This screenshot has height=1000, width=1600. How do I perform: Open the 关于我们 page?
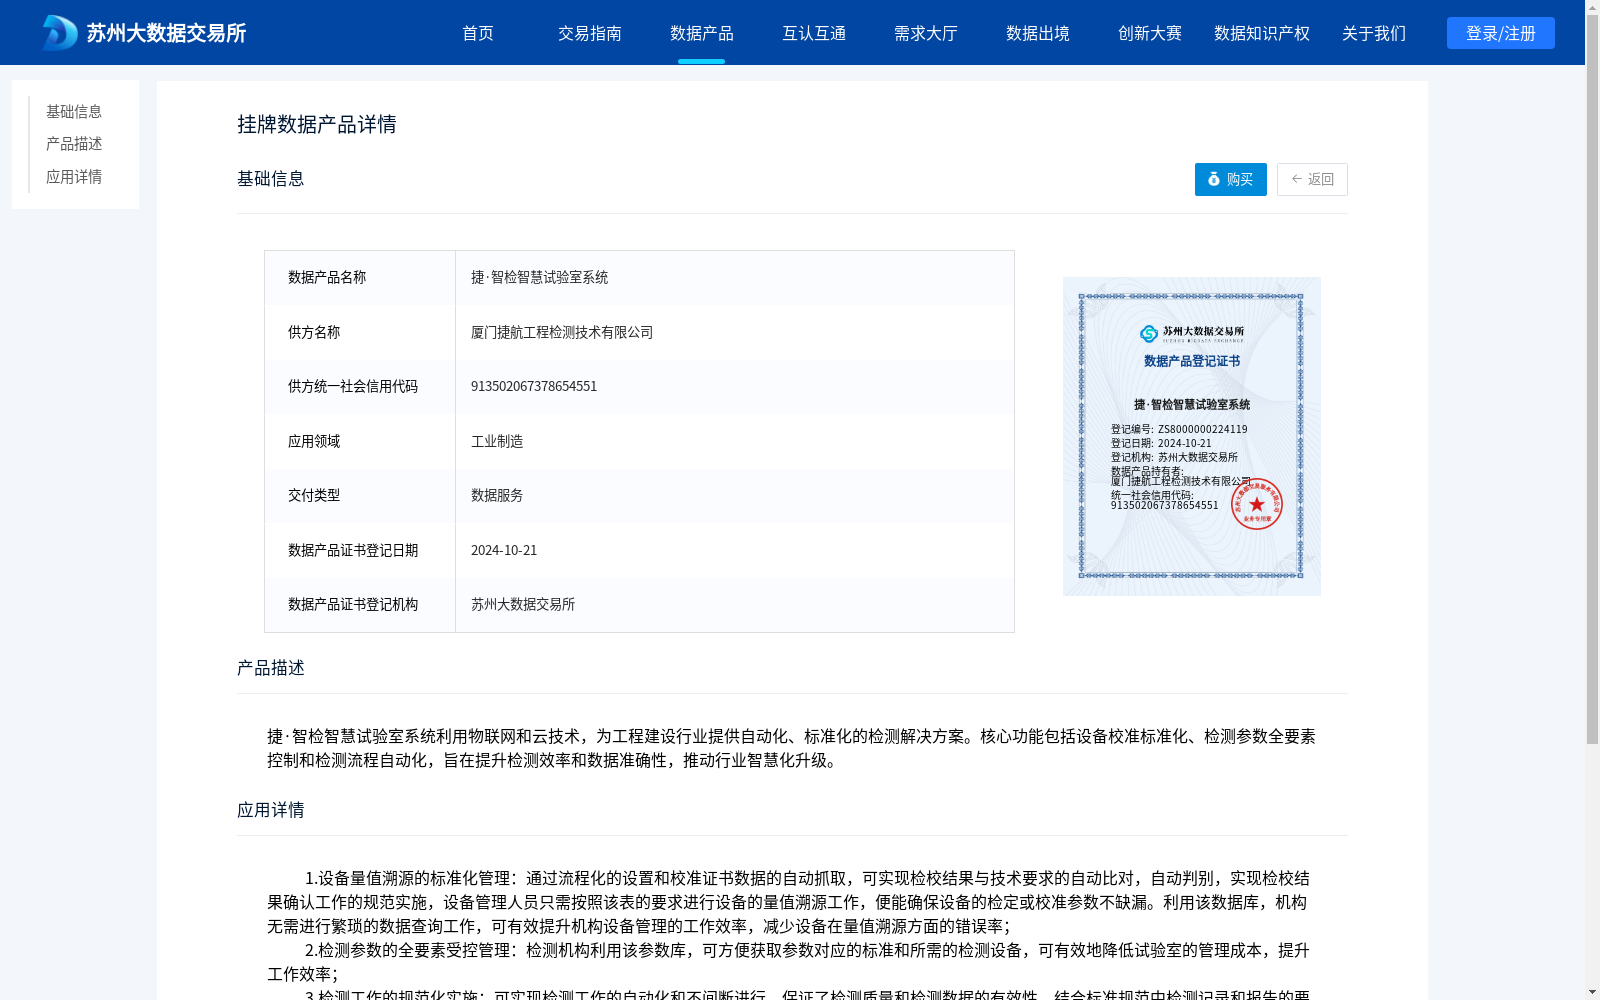coord(1374,33)
